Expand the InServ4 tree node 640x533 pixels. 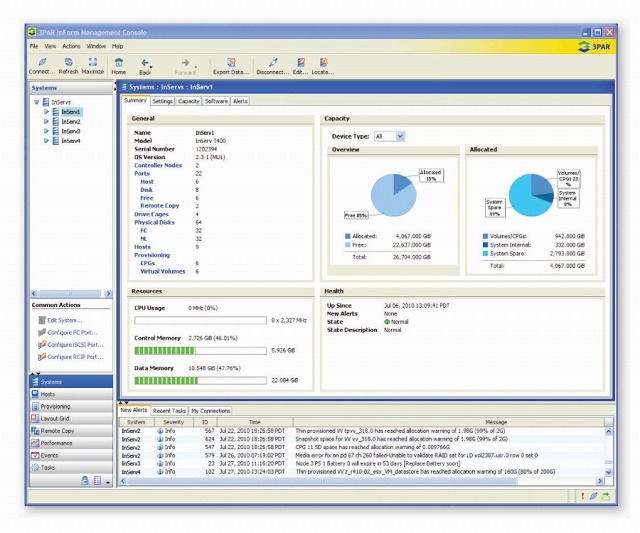click(x=46, y=141)
